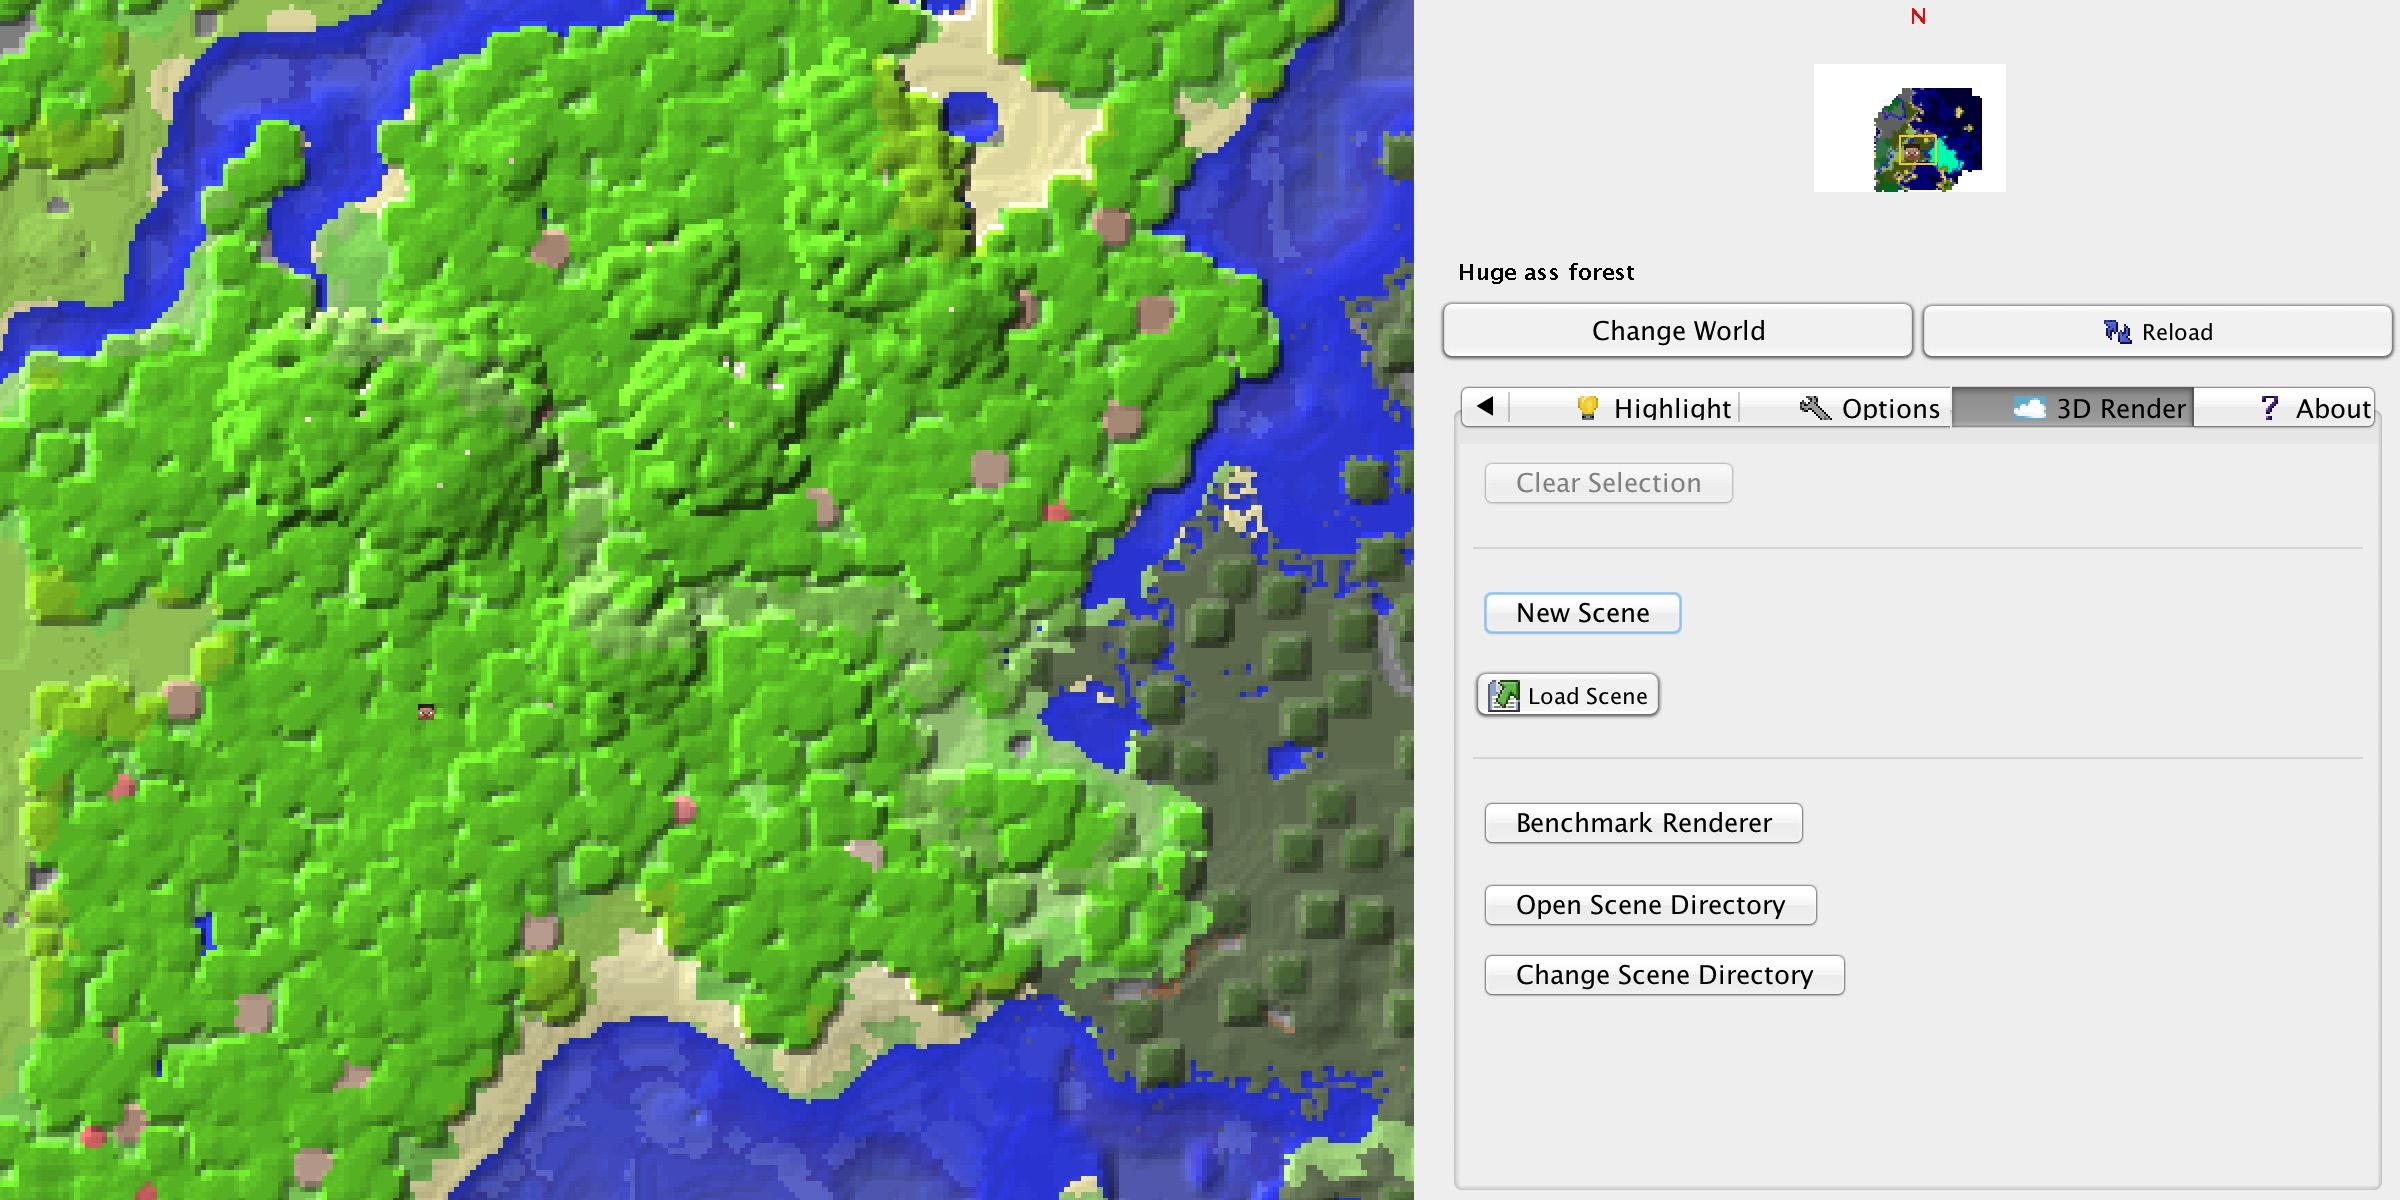Click the Load Scene file icon
This screenshot has width=2400, height=1200.
point(1504,696)
